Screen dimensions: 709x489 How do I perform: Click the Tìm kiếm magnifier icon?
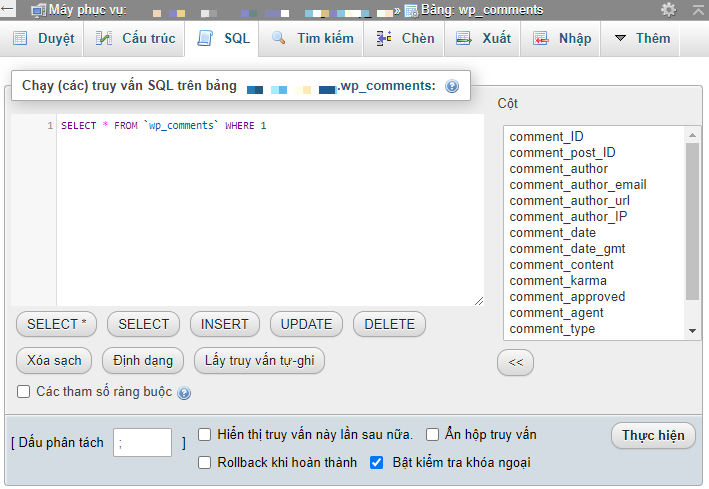(278, 39)
